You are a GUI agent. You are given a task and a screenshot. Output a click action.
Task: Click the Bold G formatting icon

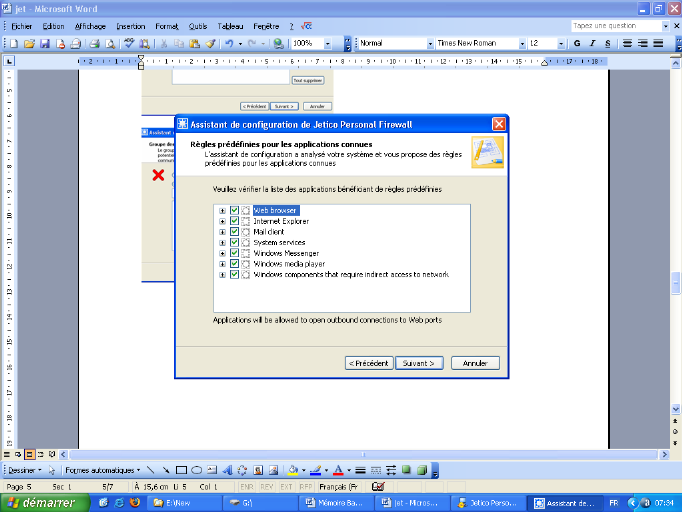tap(577, 43)
